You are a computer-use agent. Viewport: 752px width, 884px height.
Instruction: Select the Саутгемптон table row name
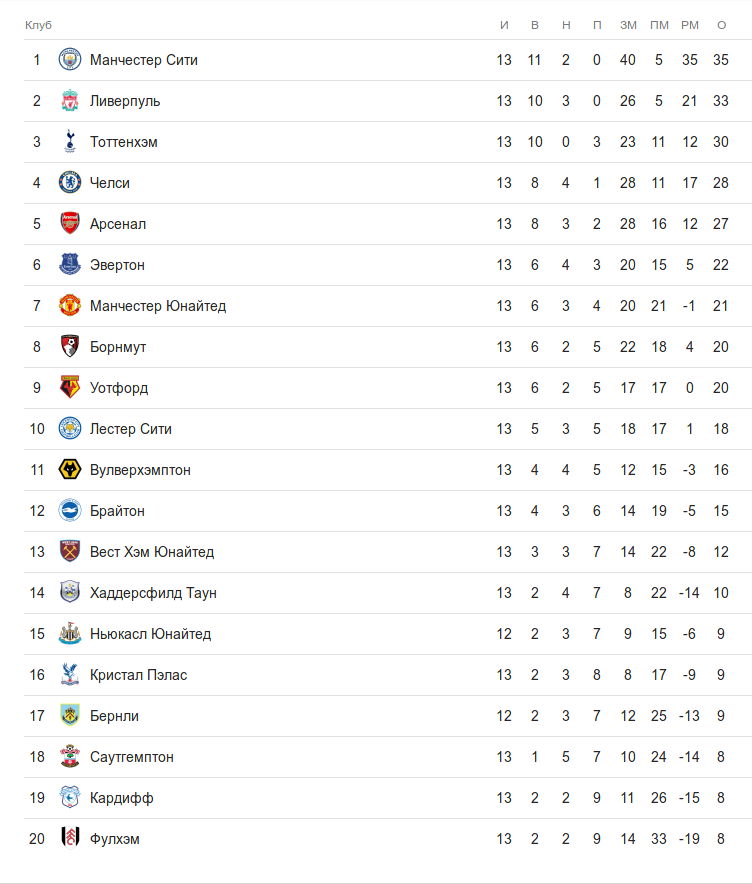tap(132, 757)
